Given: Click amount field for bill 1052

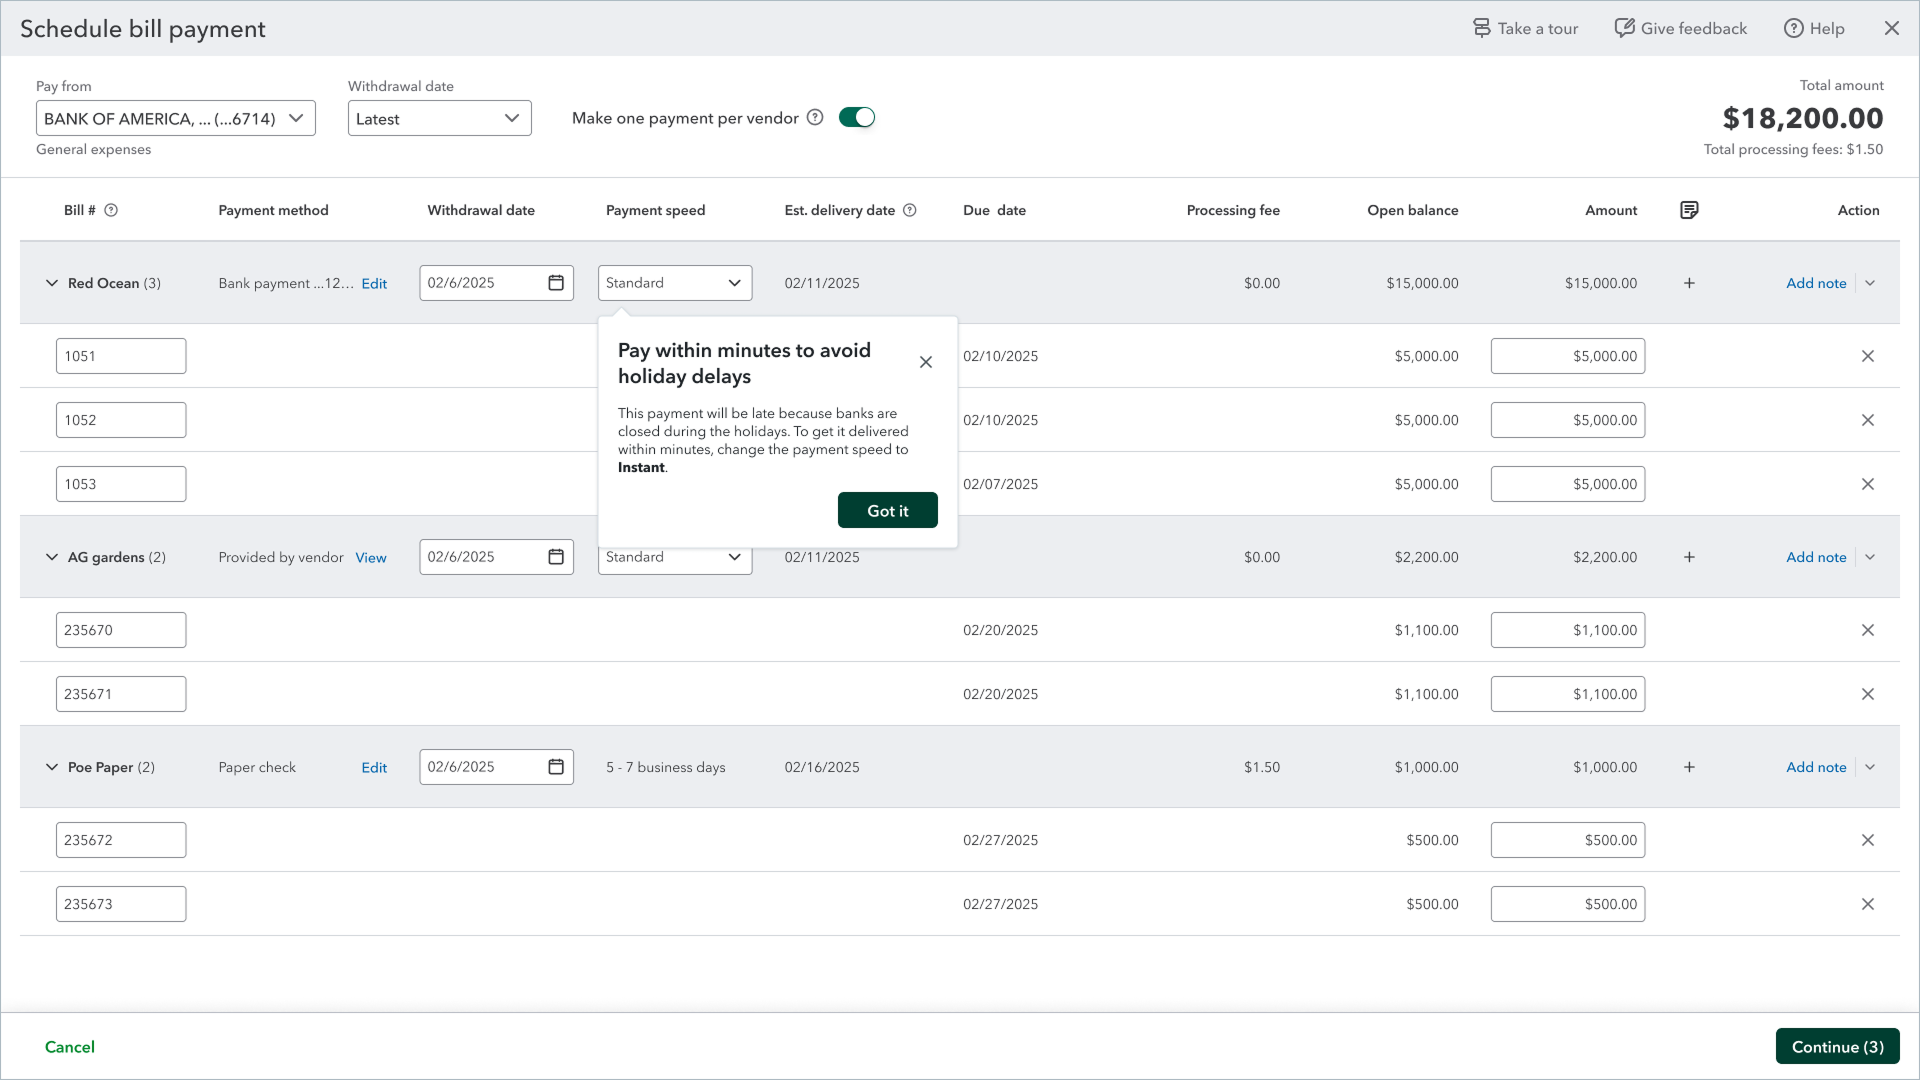Looking at the screenshot, I should pos(1567,420).
